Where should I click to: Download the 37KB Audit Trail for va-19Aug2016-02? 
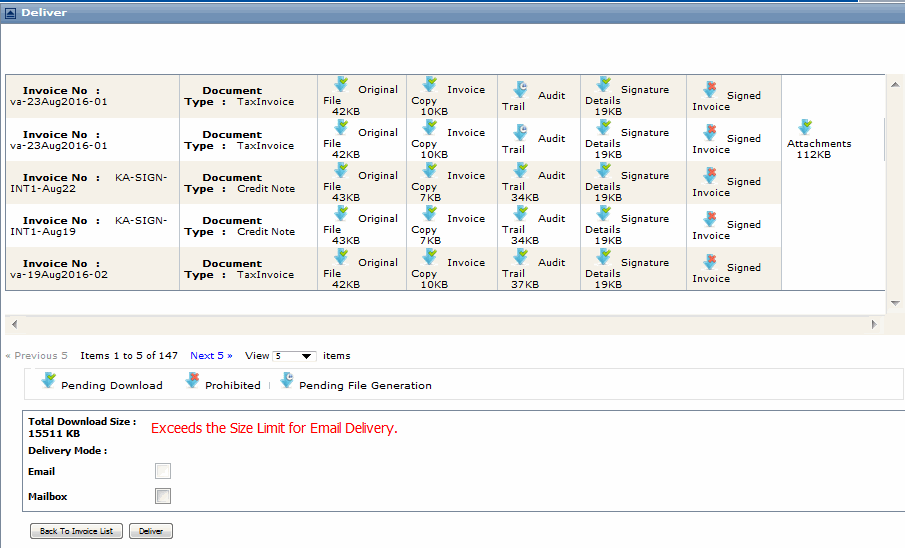tap(520, 259)
